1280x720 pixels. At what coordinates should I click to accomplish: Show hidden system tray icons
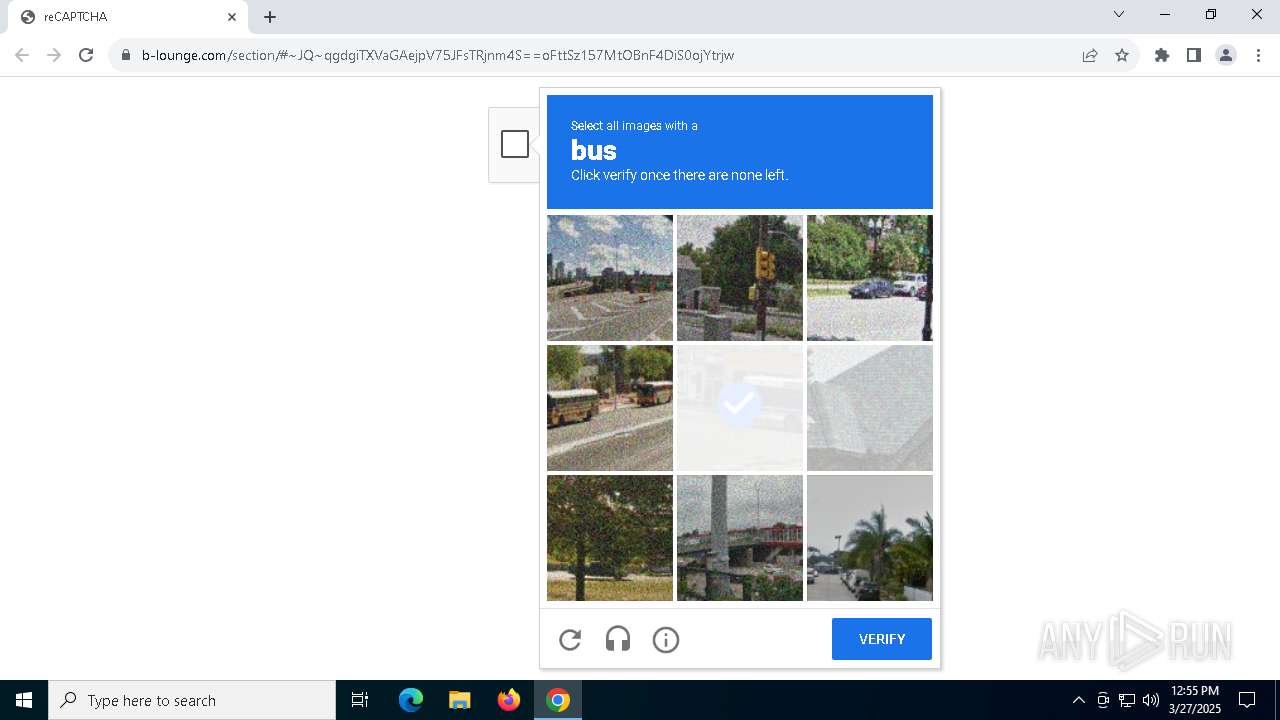[1078, 700]
